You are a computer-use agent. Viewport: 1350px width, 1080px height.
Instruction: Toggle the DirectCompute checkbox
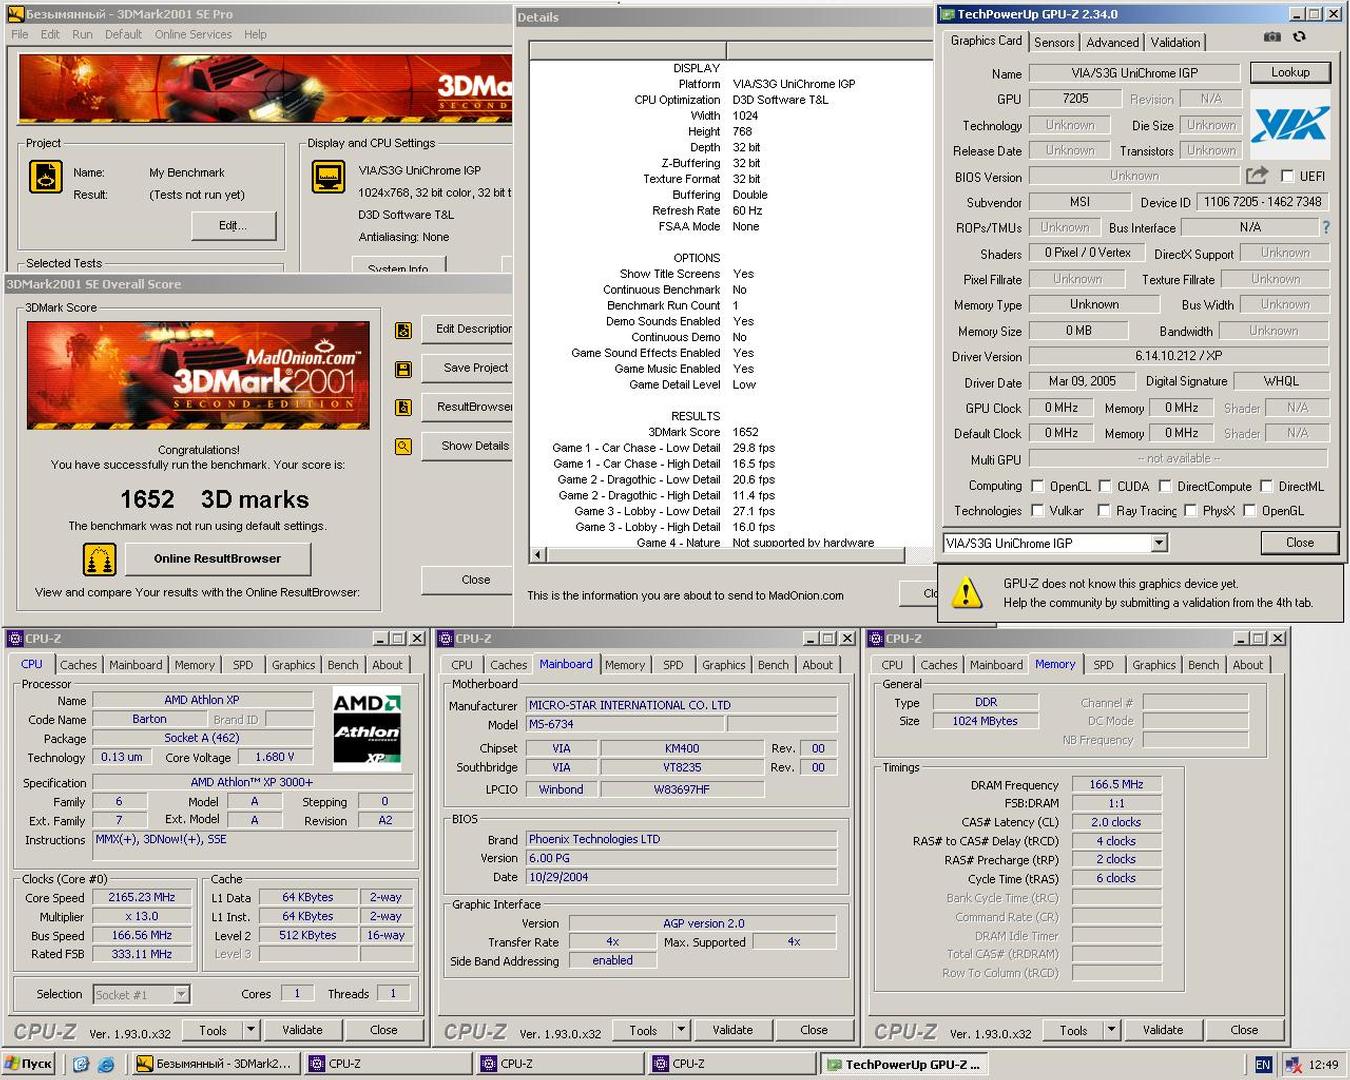(1165, 486)
